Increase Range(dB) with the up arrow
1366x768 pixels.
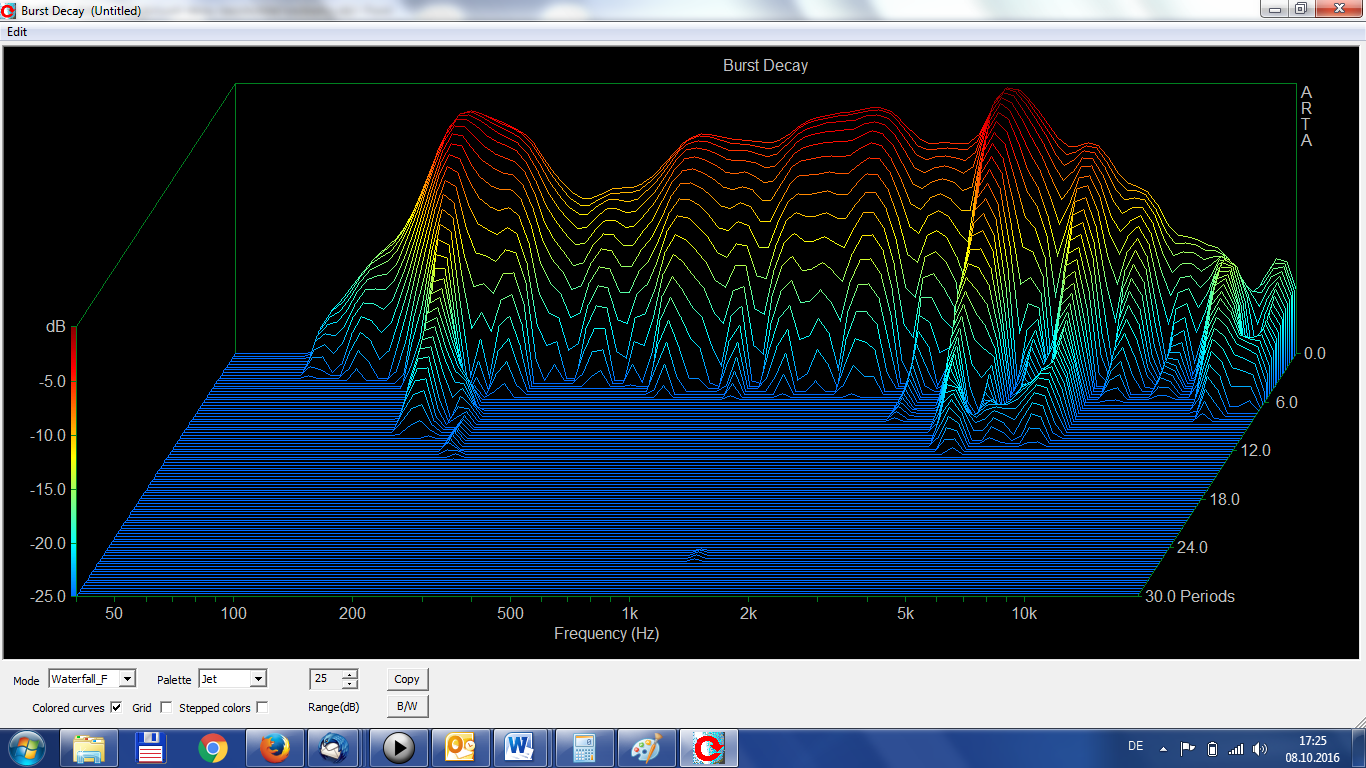[x=349, y=674]
